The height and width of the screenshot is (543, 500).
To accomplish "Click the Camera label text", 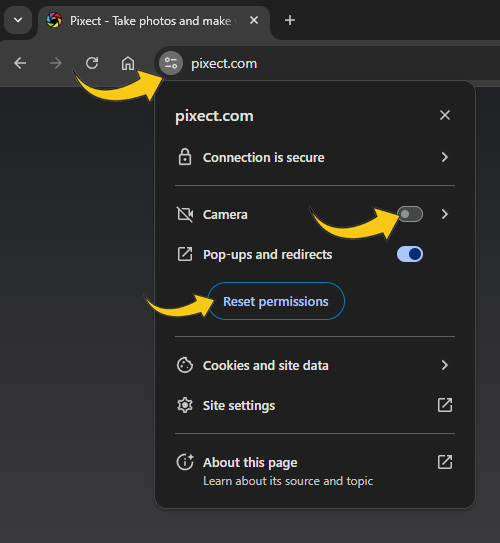I will (225, 215).
